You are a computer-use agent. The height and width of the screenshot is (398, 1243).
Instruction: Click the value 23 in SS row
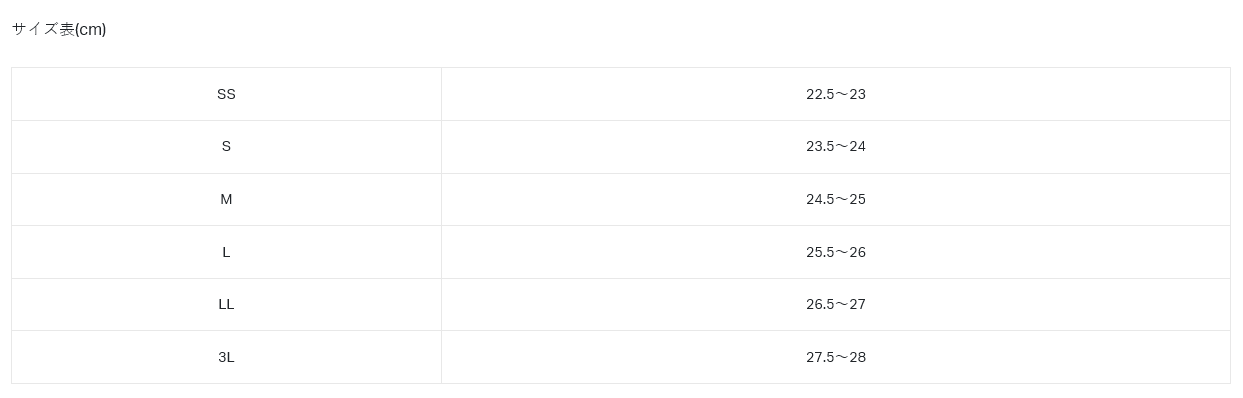pos(857,94)
